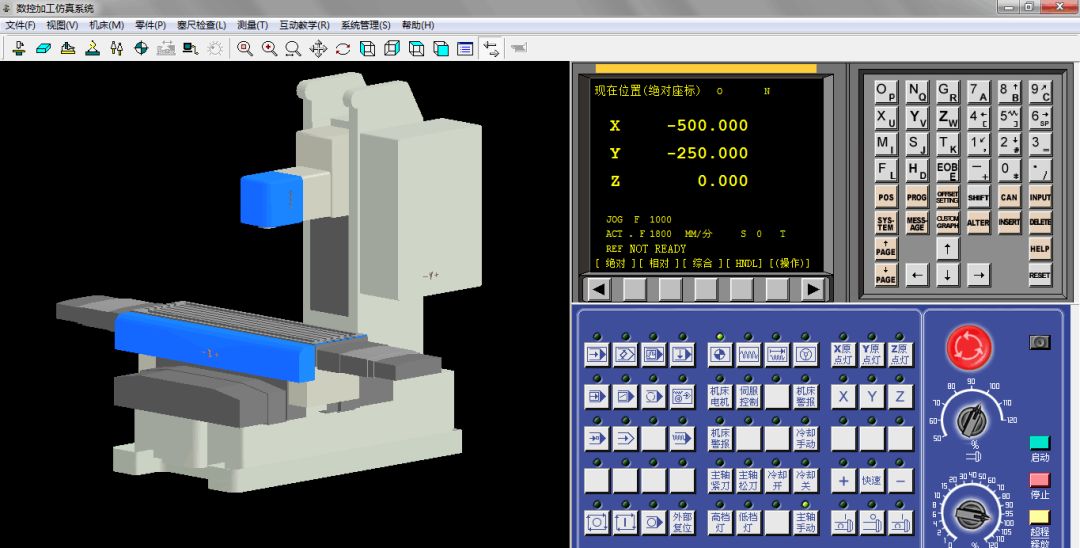Click the PAGE up key

(886, 249)
